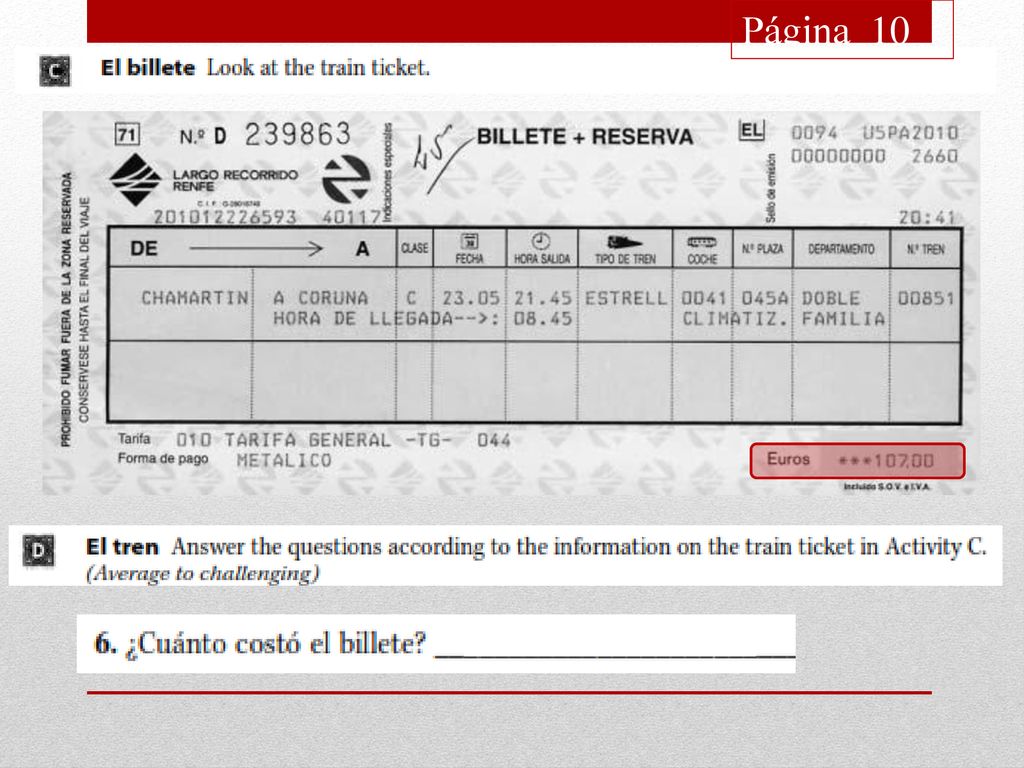This screenshot has width=1024, height=768.
Task: Click the locomotive icon above TIPO DE TREN
Action: pyautogui.click(x=625, y=242)
